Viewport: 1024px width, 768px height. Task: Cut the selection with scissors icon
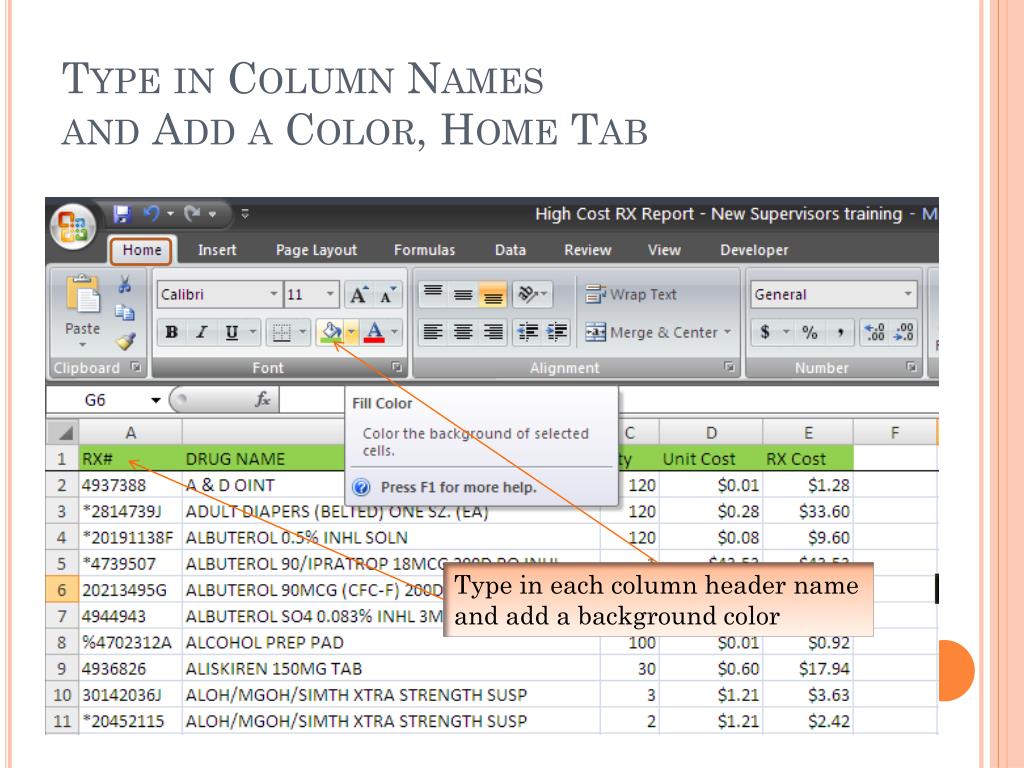pyautogui.click(x=125, y=284)
